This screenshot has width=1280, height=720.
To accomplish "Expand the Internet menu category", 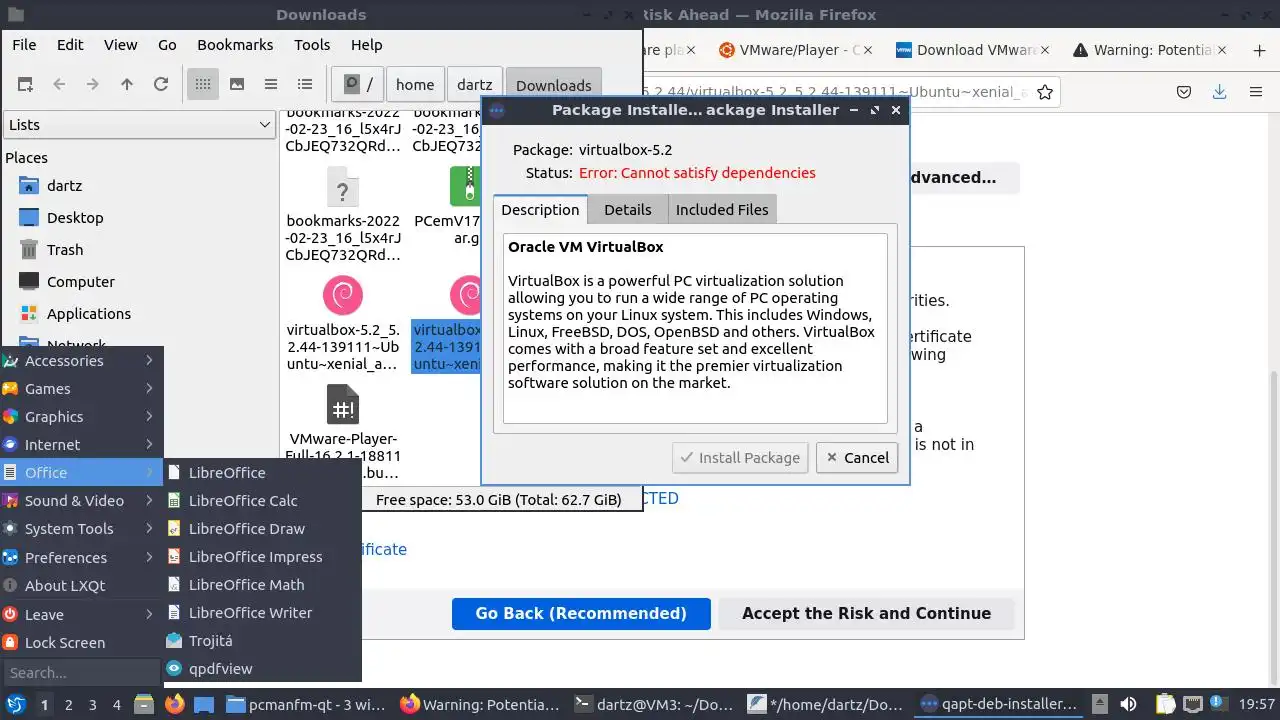I will click(x=81, y=444).
